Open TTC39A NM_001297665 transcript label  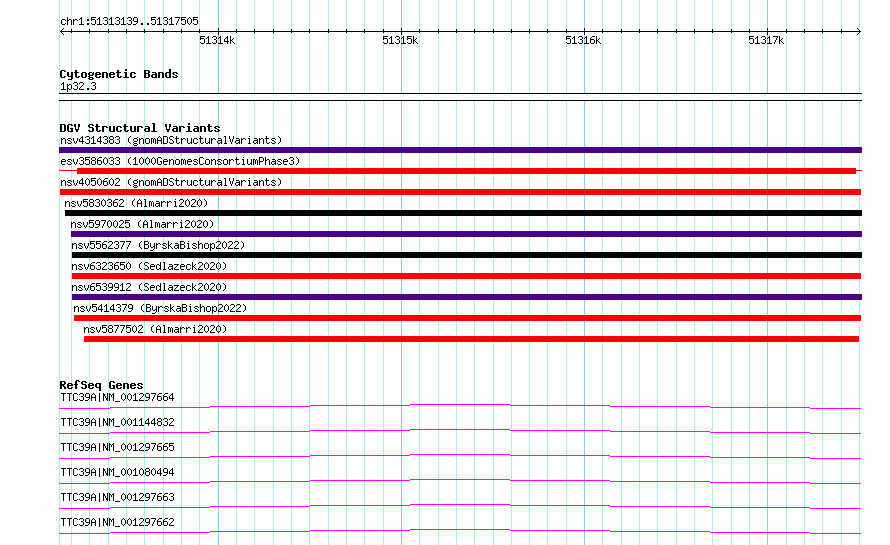click(117, 447)
